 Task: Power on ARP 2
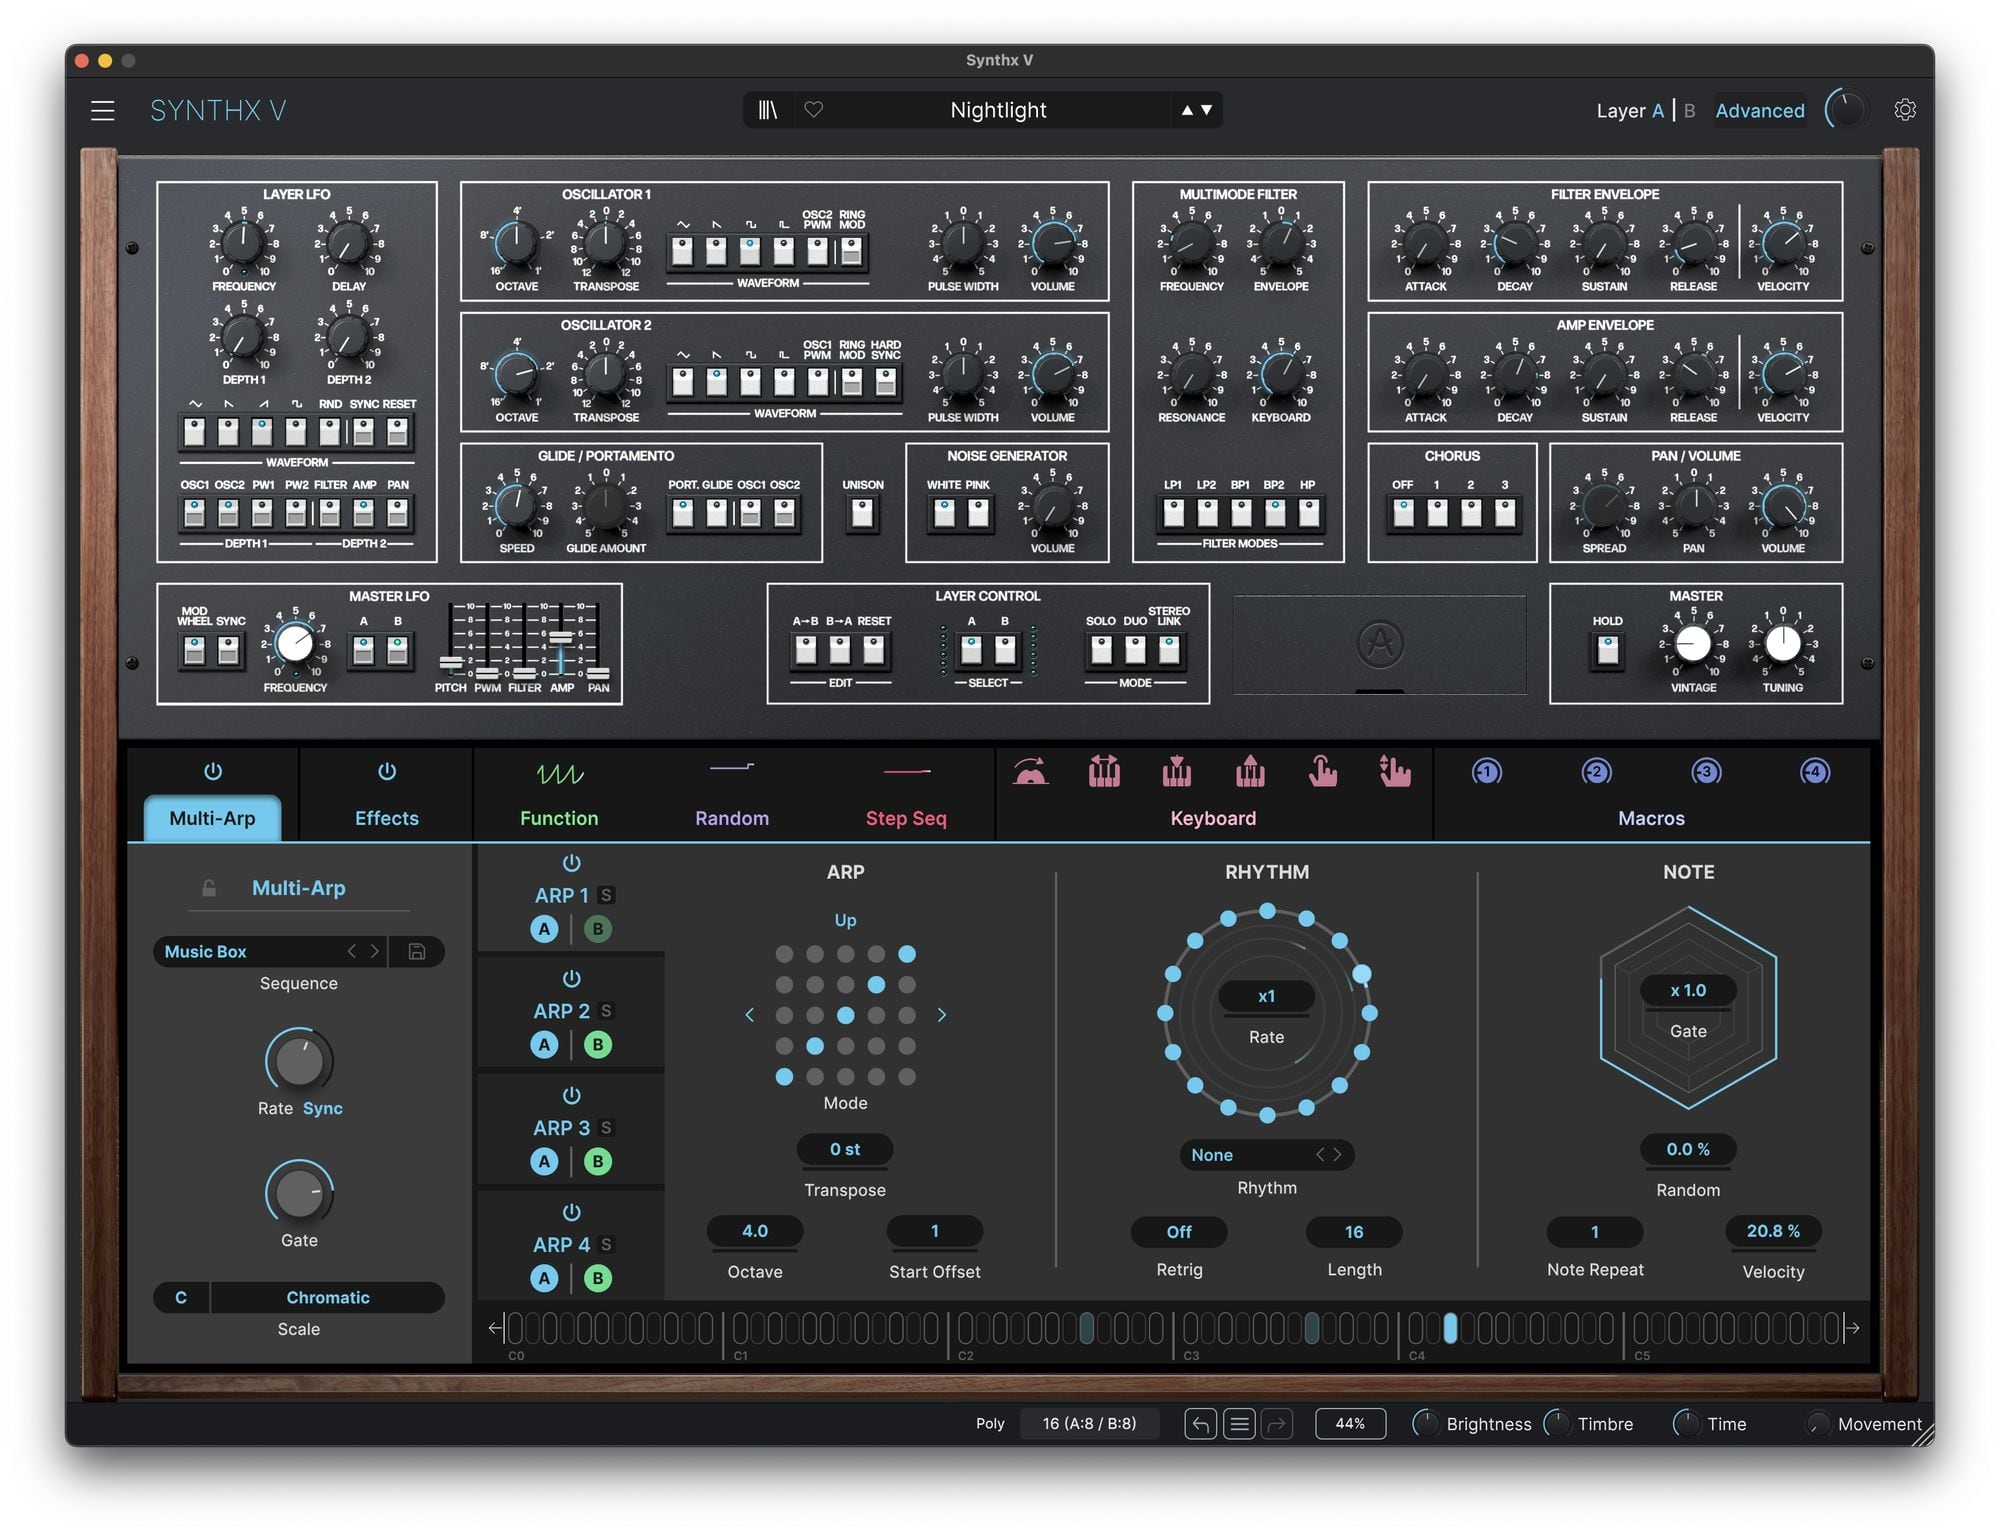571,978
